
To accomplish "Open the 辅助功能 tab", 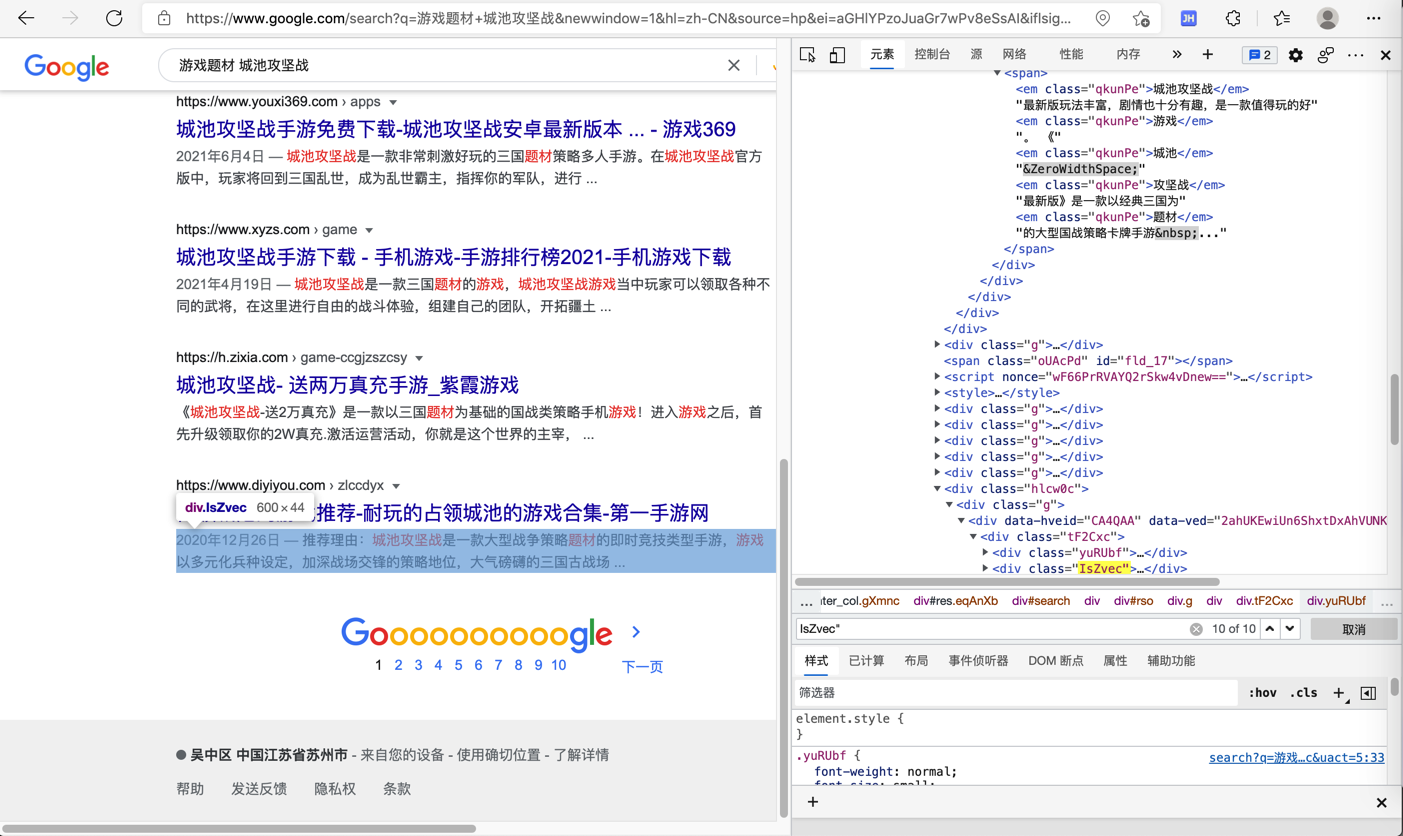I will pos(1171,661).
